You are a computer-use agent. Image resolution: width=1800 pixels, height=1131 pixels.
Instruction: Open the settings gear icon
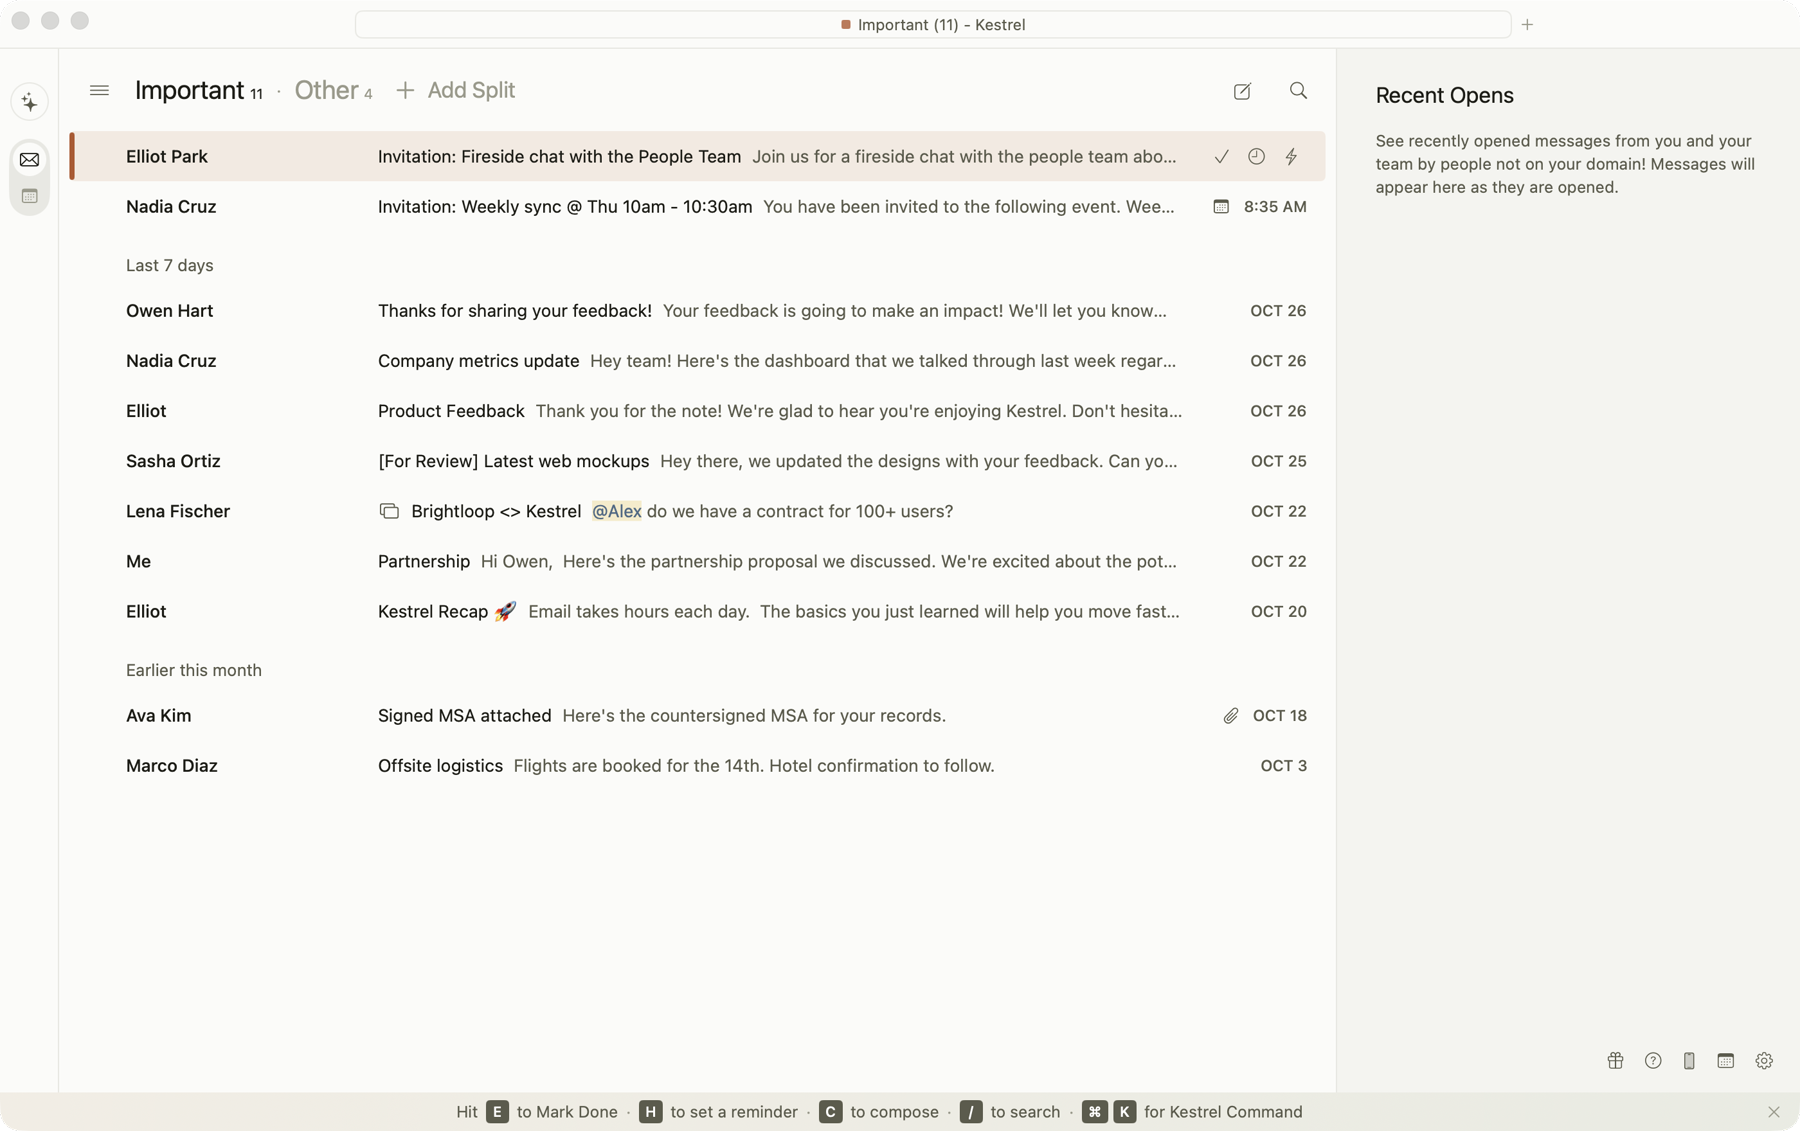click(1764, 1060)
